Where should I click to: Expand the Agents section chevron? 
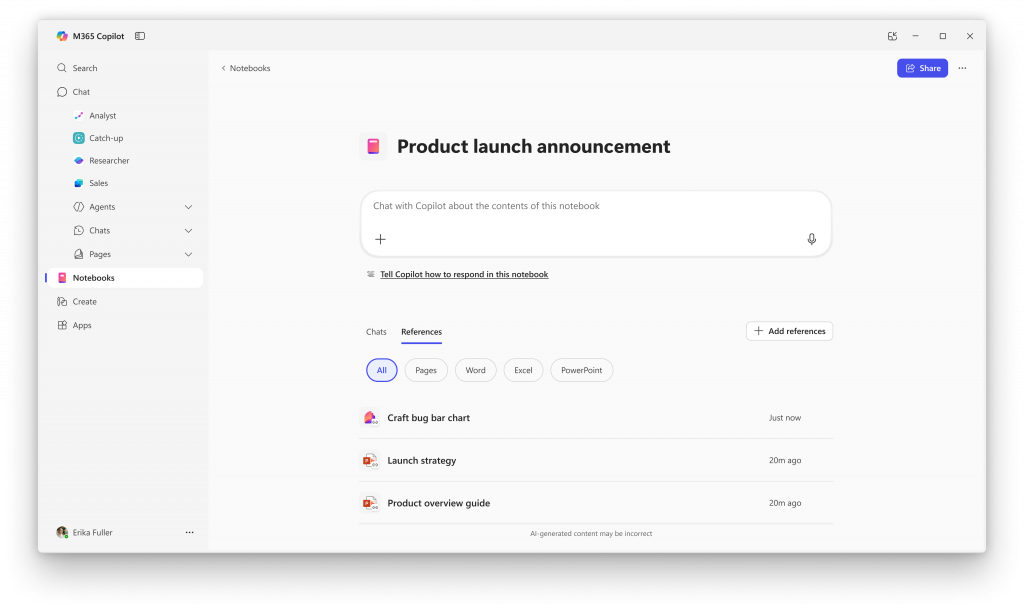188,207
